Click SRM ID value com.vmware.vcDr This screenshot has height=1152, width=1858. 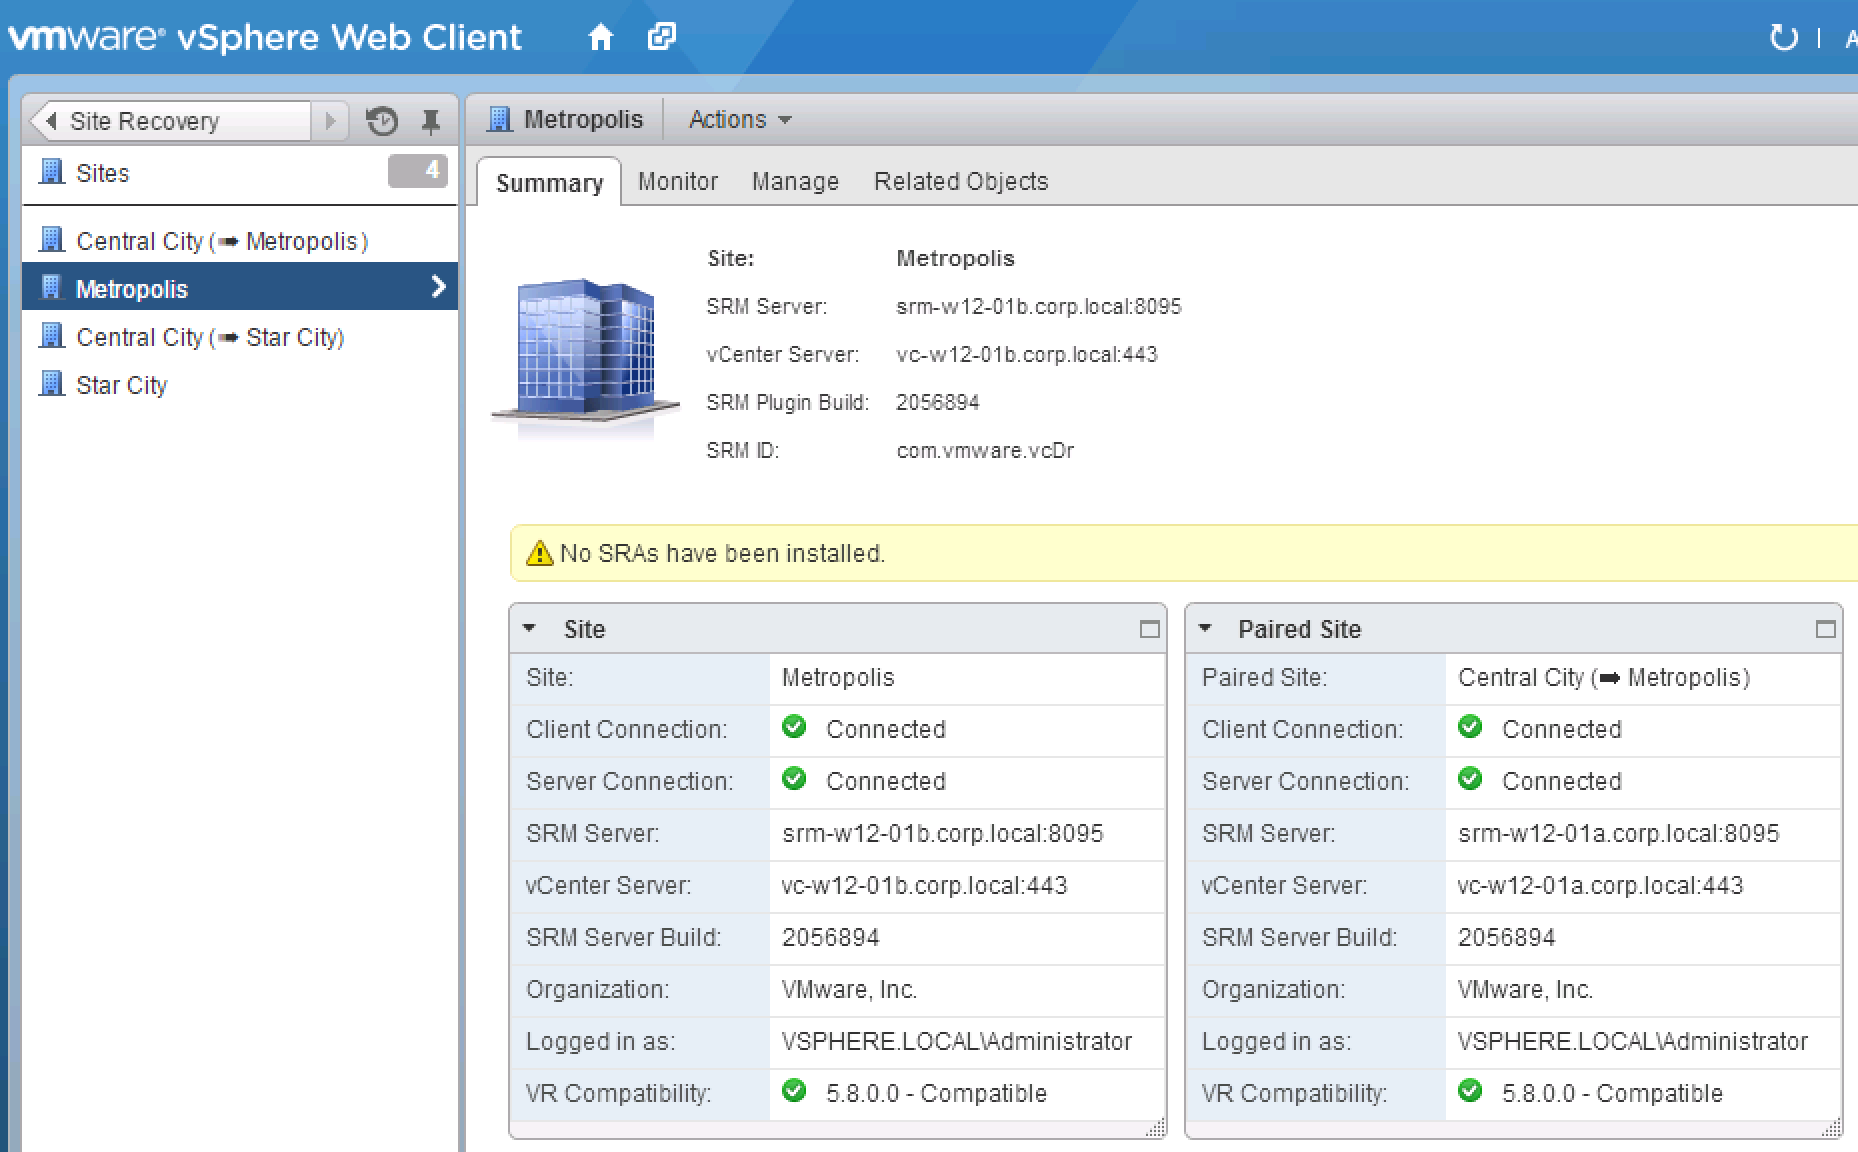point(985,450)
